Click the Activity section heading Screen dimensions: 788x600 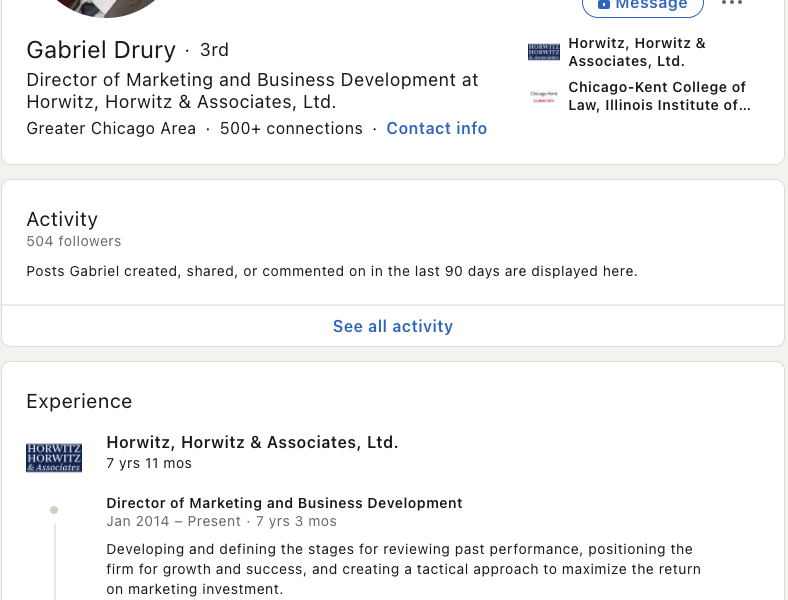[62, 219]
